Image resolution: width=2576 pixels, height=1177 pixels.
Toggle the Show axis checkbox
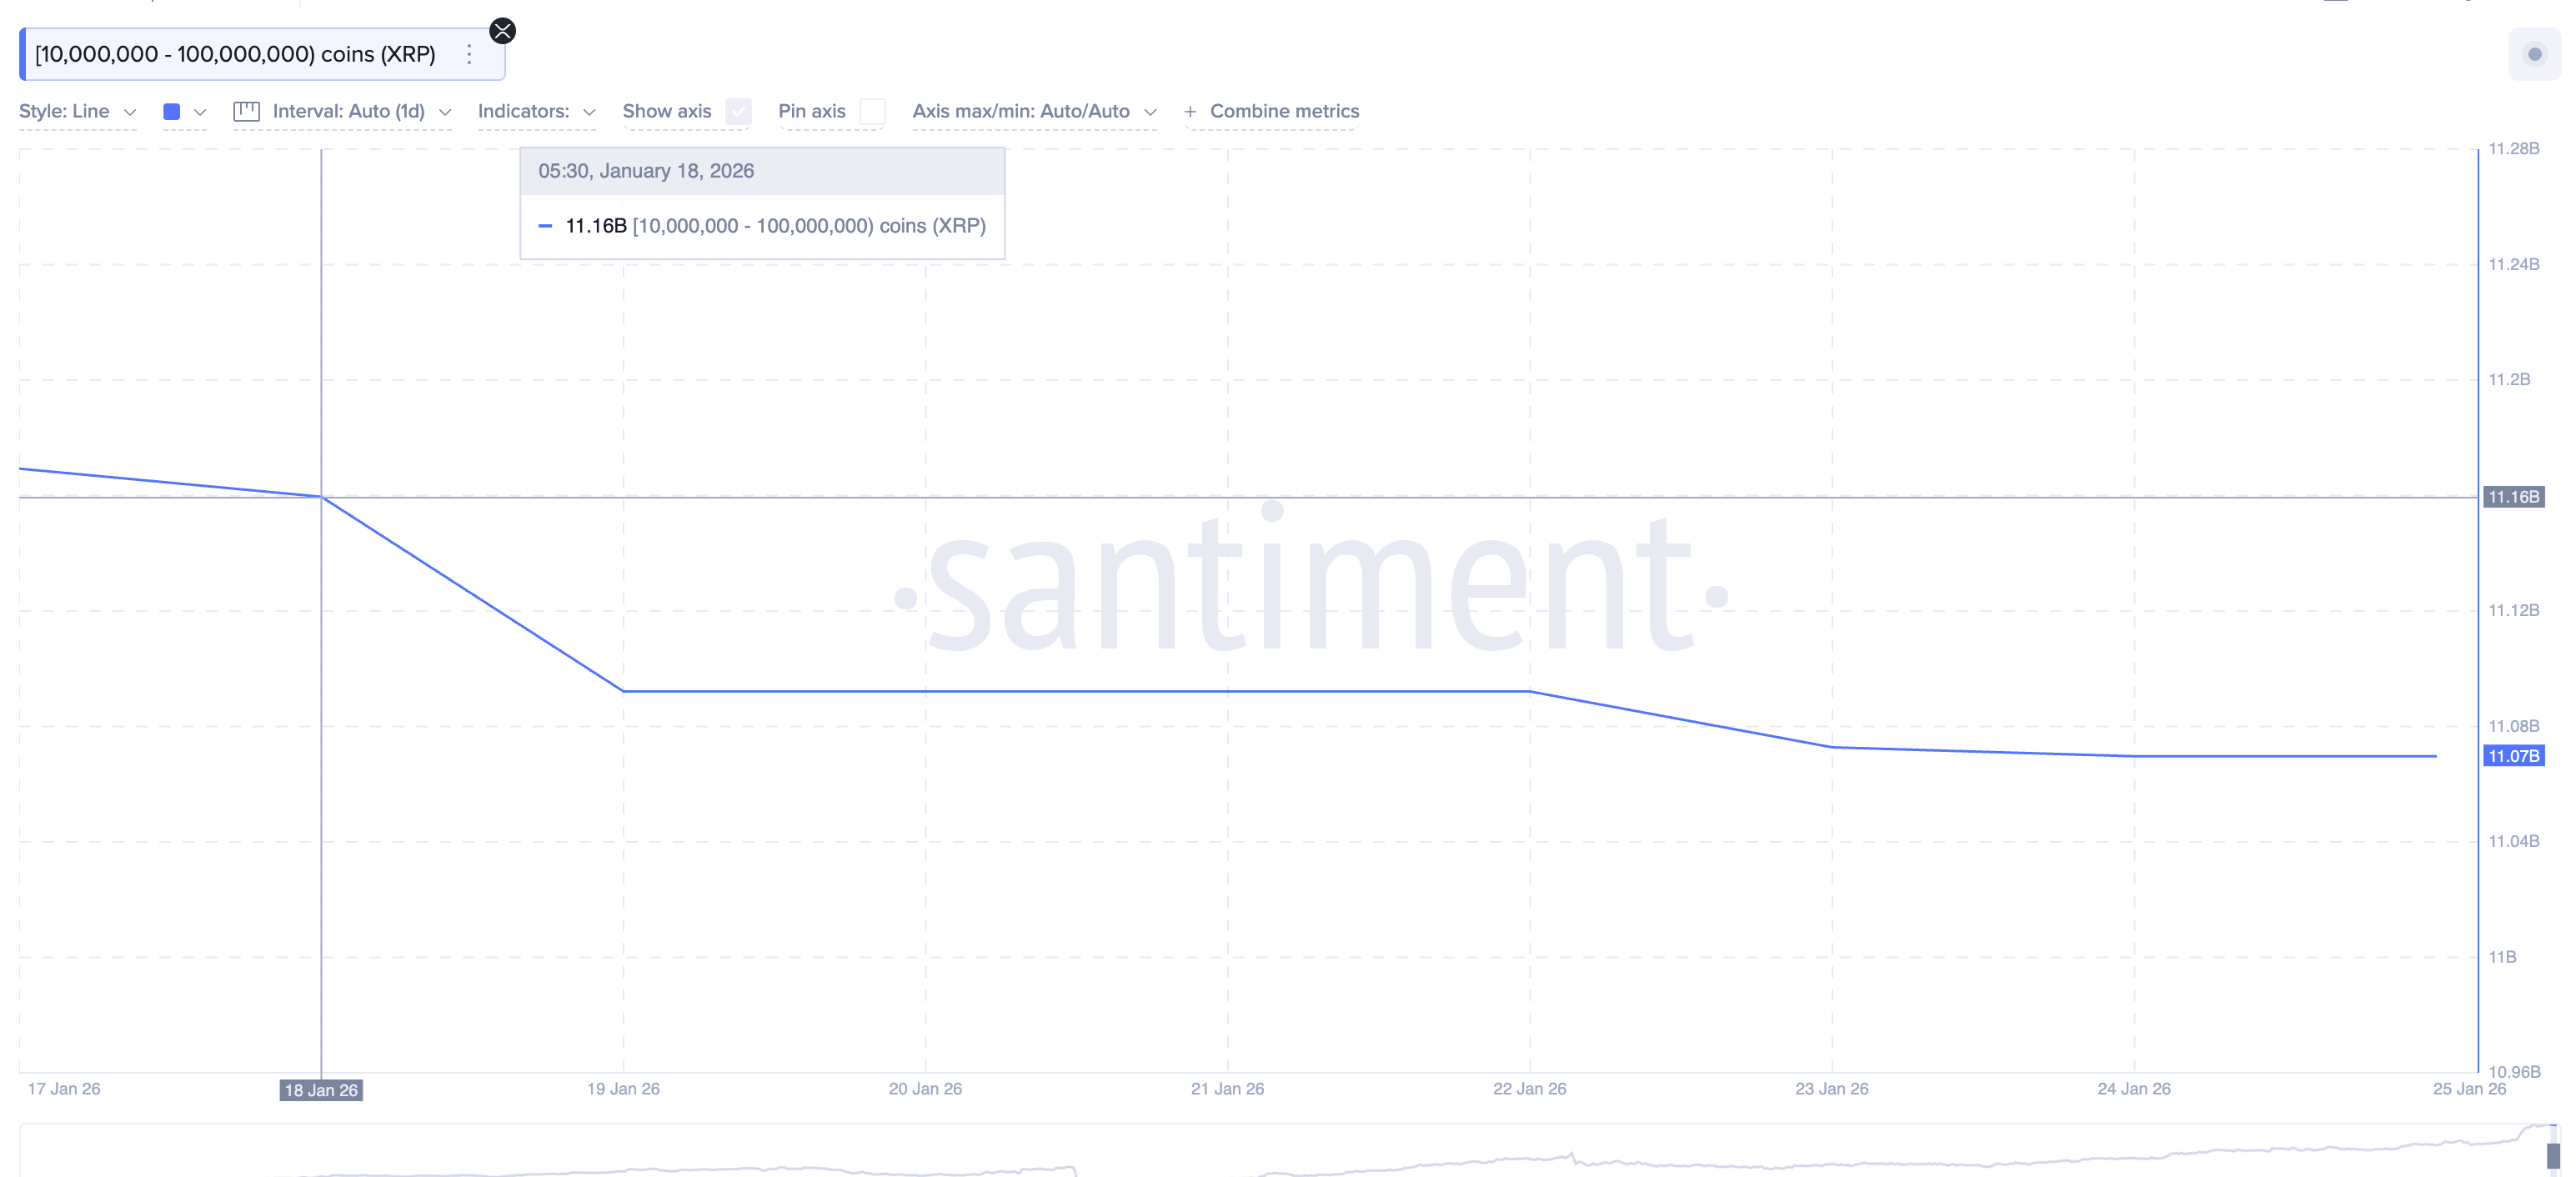(738, 112)
